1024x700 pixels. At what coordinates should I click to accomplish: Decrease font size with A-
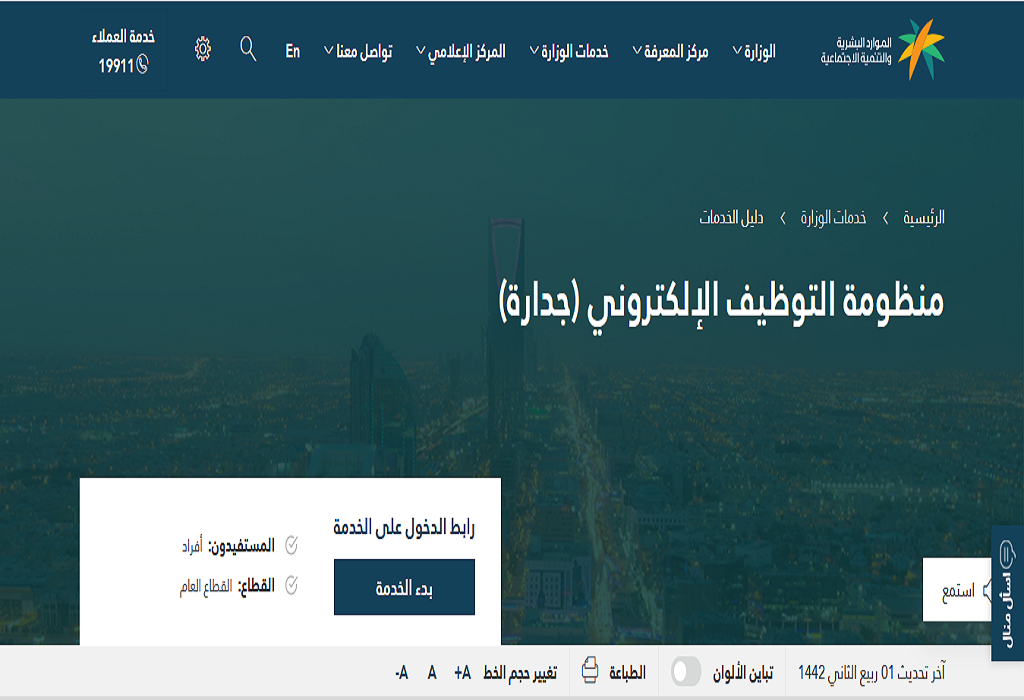coord(402,672)
